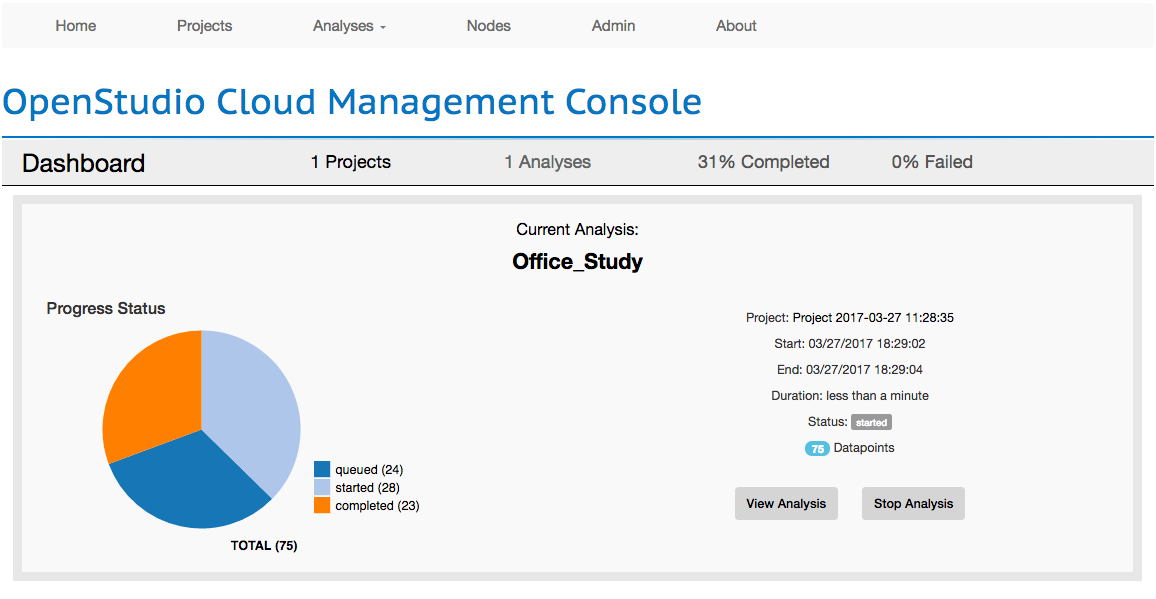
Task: Navigate to the Admin section
Action: pyautogui.click(x=613, y=26)
